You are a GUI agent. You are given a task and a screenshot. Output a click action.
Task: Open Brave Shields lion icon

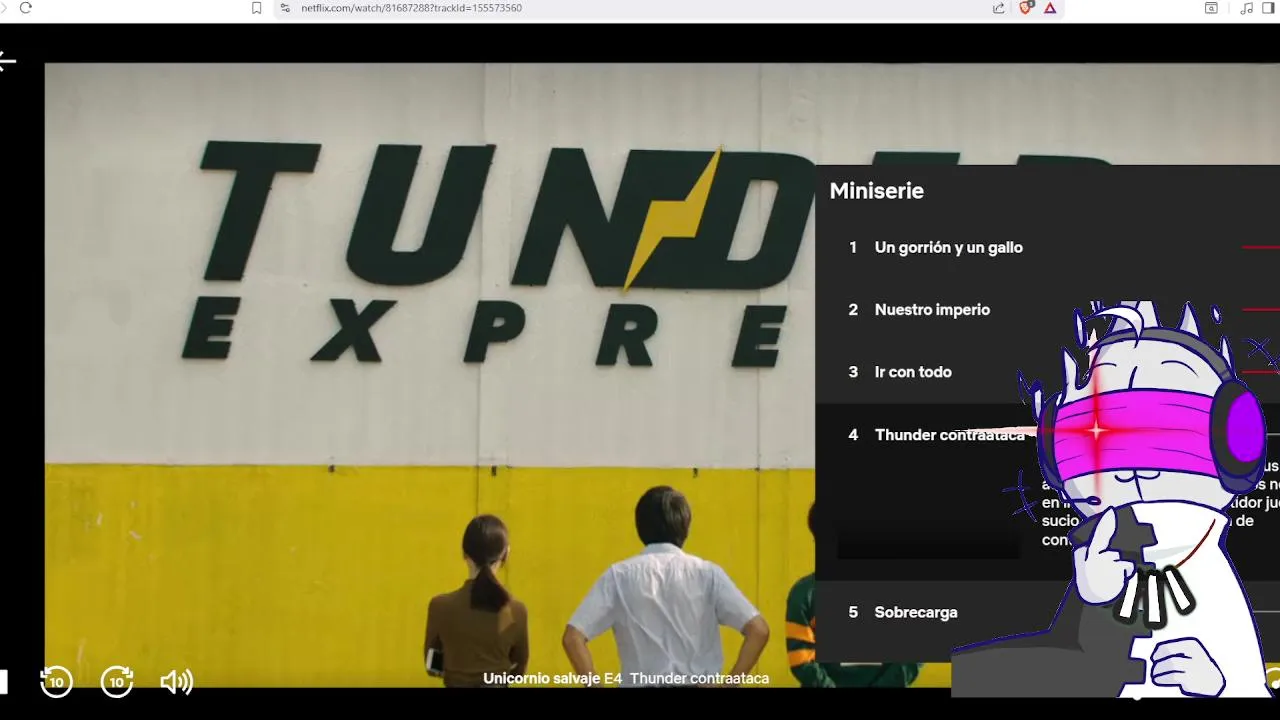click(x=1026, y=8)
